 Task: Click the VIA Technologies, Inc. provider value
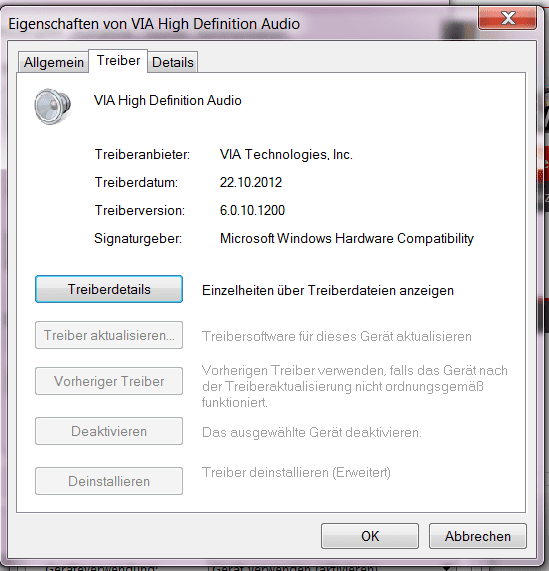coord(286,154)
